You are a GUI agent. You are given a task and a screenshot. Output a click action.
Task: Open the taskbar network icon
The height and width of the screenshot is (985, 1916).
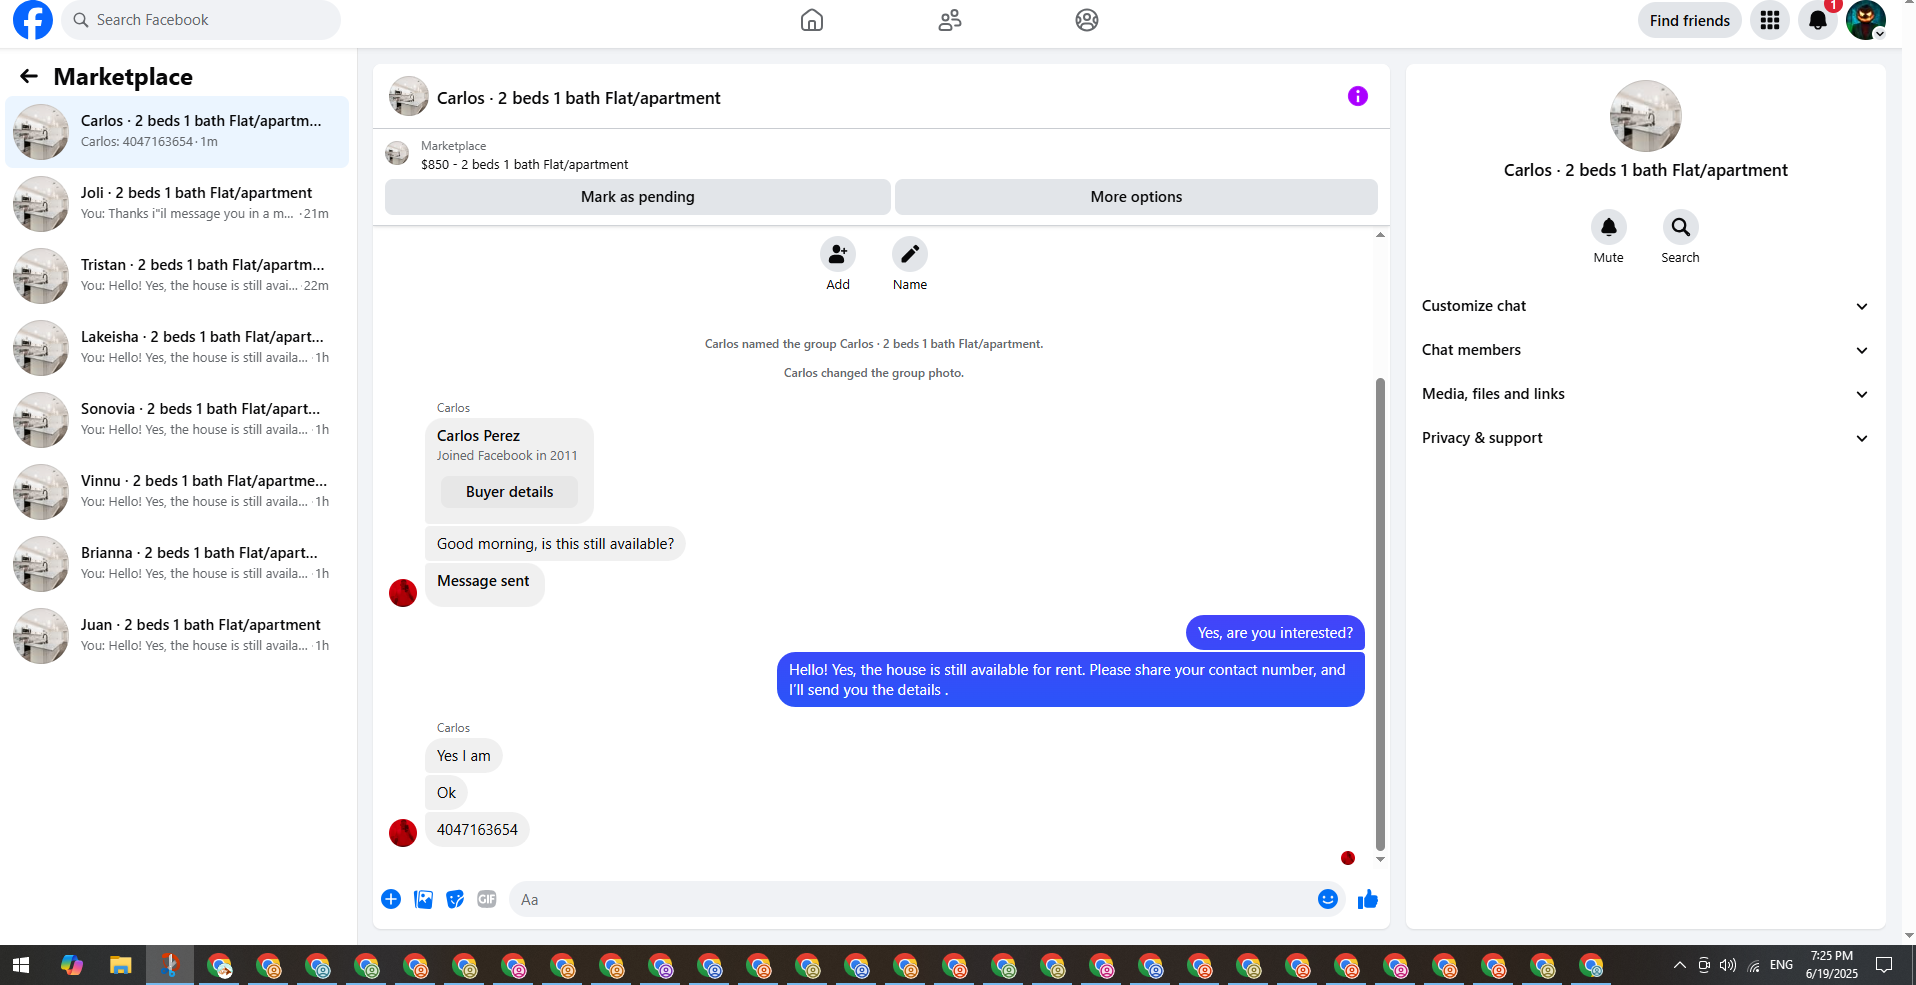tap(1754, 965)
